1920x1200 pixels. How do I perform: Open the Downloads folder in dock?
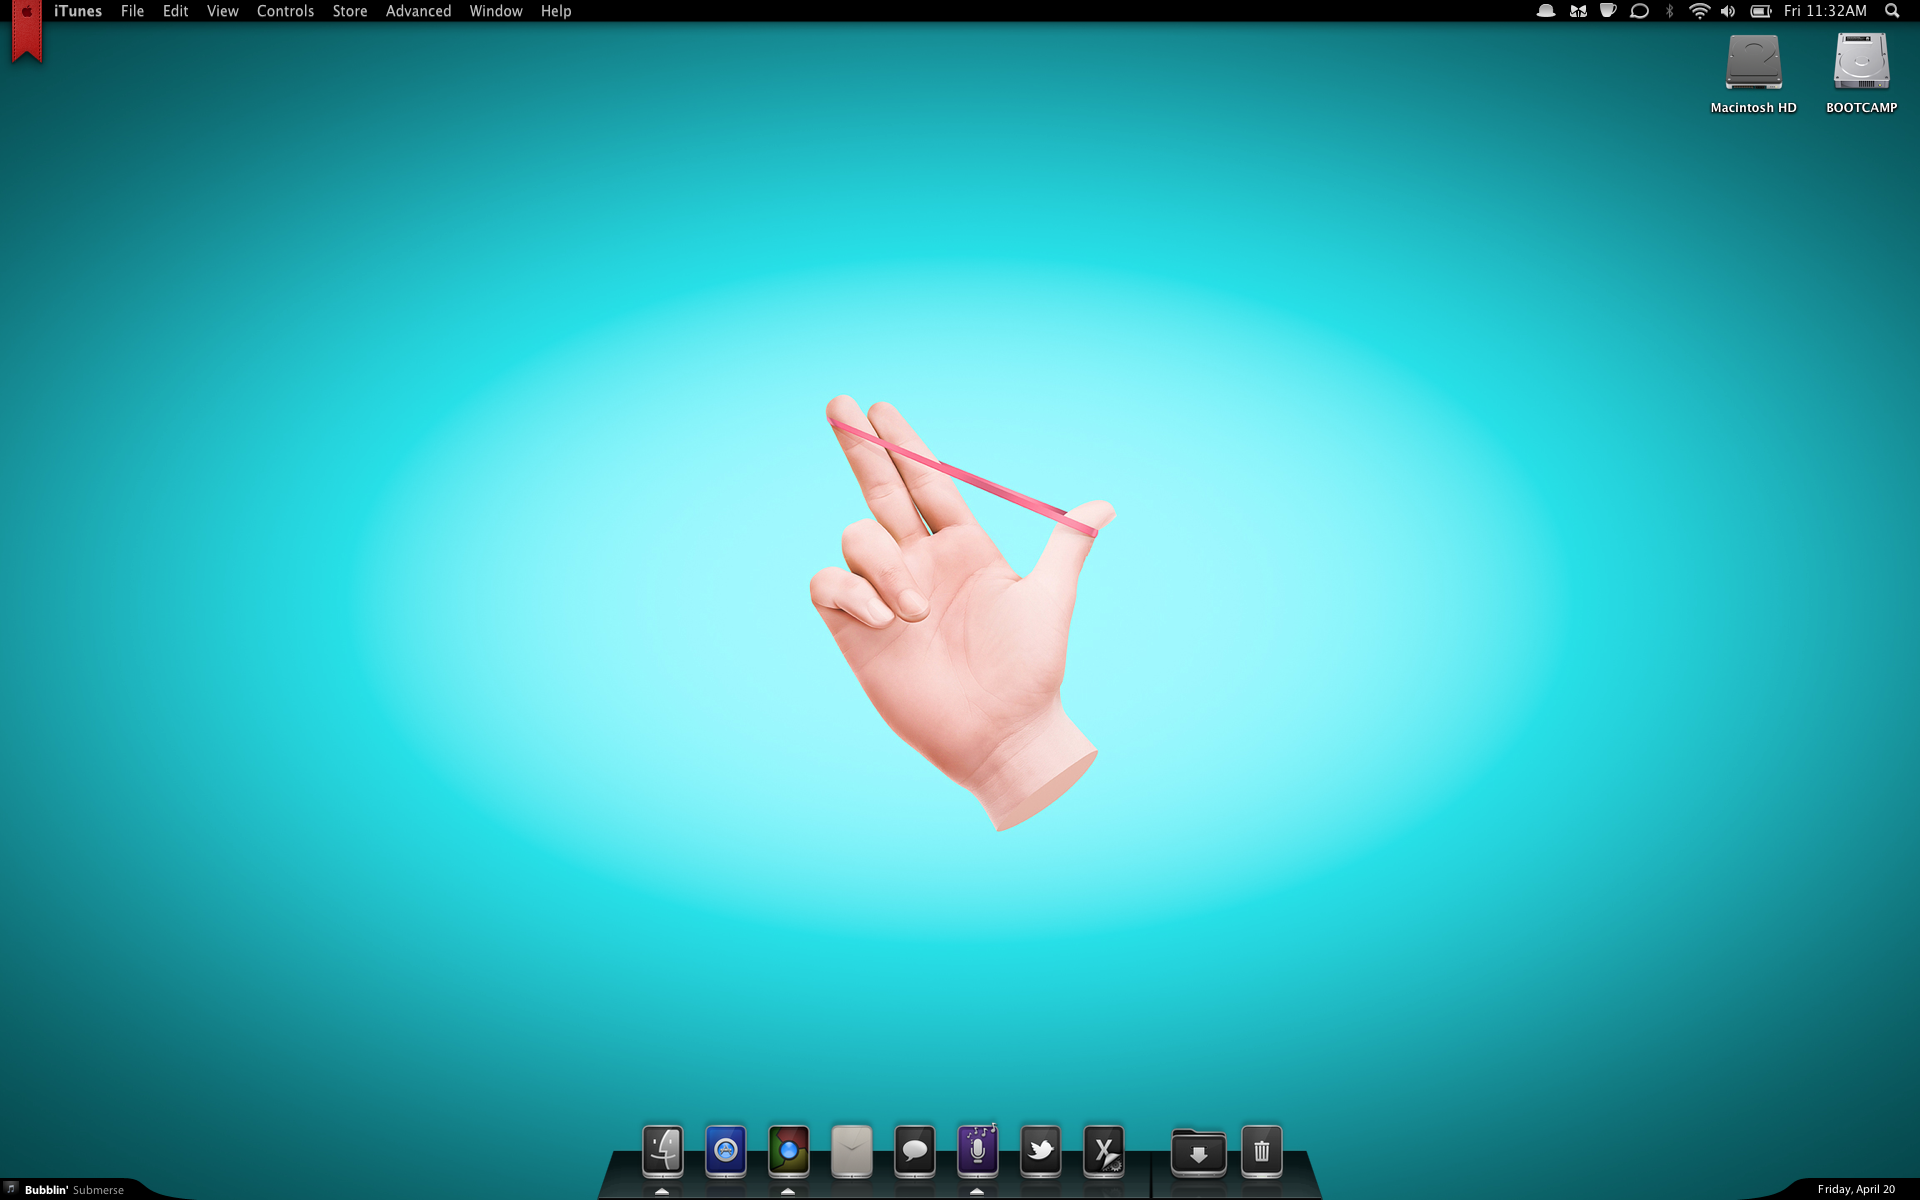(1198, 1153)
